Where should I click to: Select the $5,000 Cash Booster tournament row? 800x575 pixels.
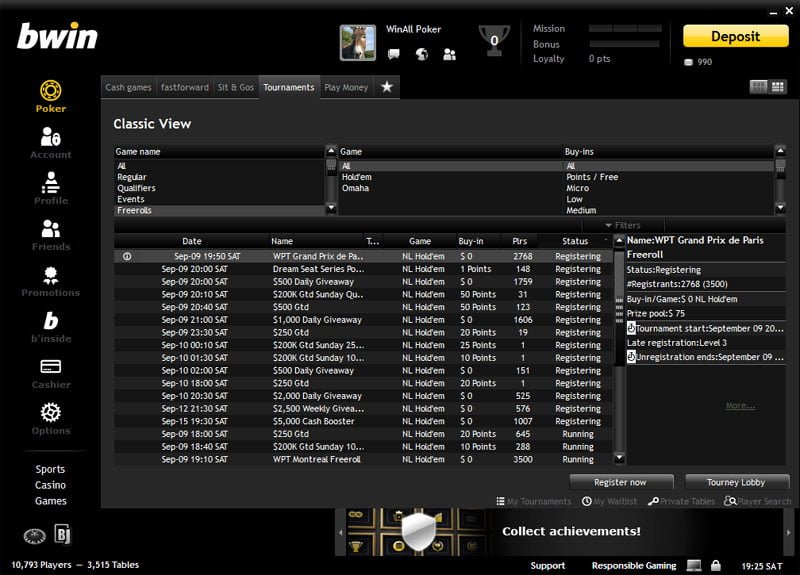coord(363,421)
